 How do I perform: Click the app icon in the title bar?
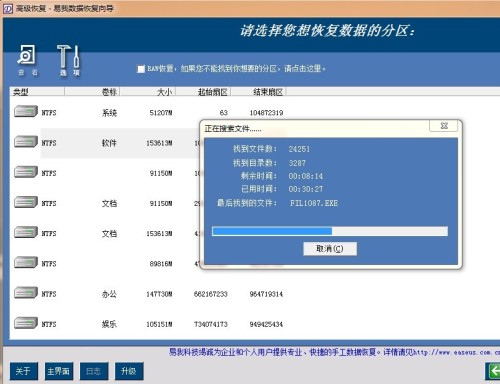click(x=7, y=8)
